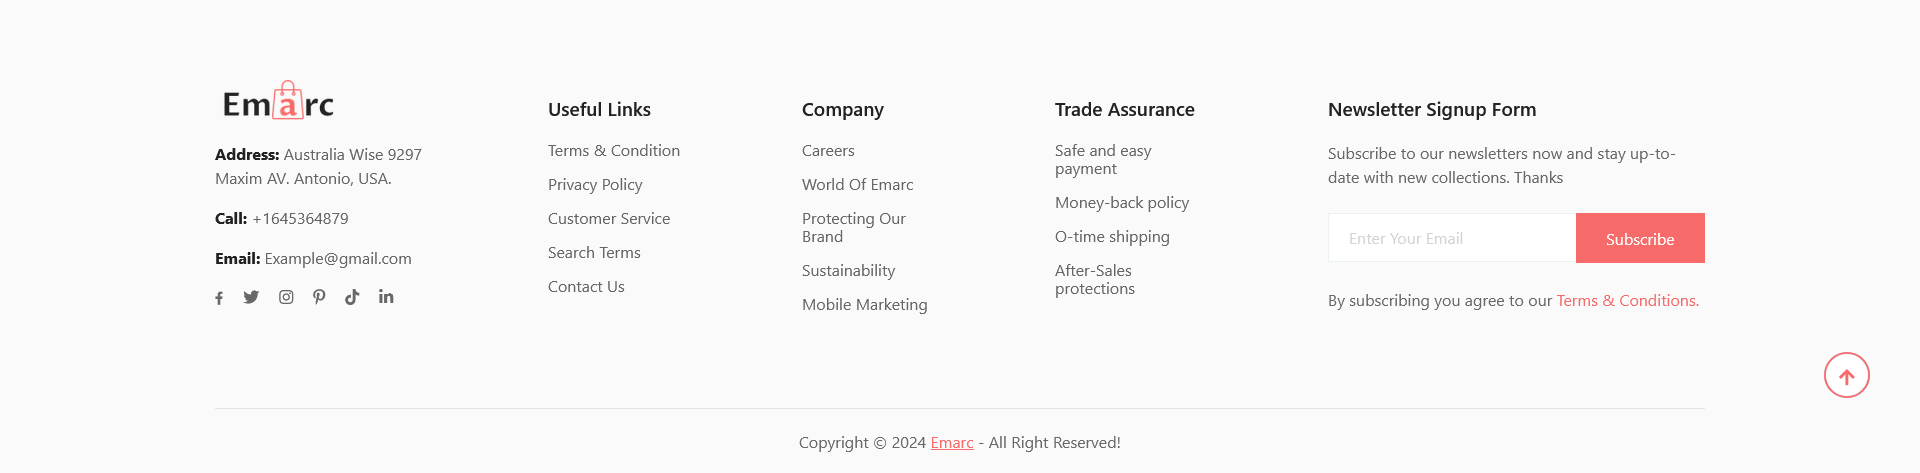
Task: Open the Sustainability link
Action: pyautogui.click(x=848, y=270)
